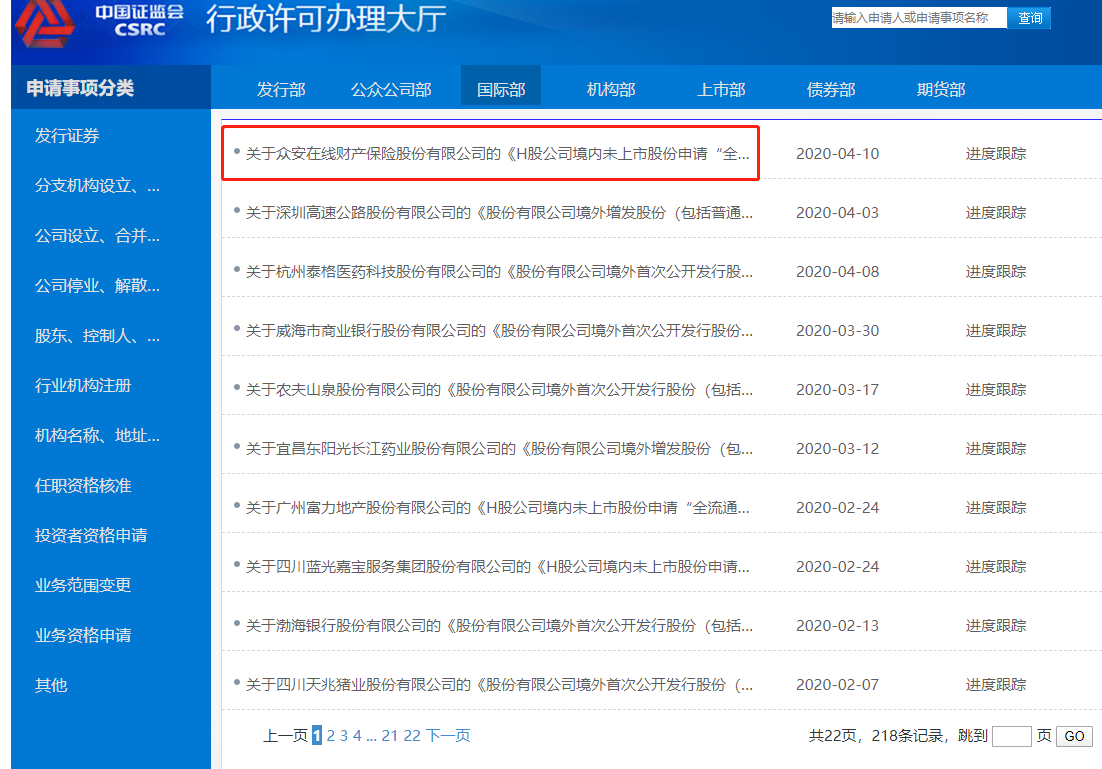Go to page 4 in pagination

pos(357,736)
